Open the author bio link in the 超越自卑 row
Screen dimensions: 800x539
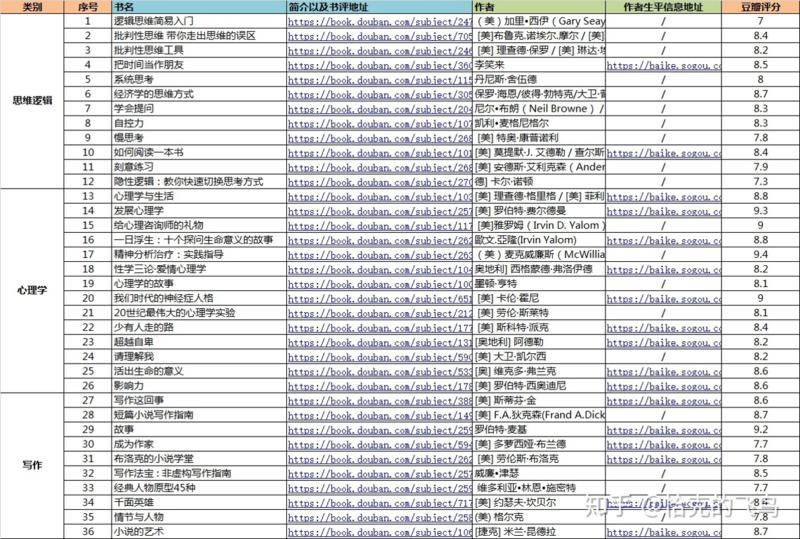click(664, 342)
